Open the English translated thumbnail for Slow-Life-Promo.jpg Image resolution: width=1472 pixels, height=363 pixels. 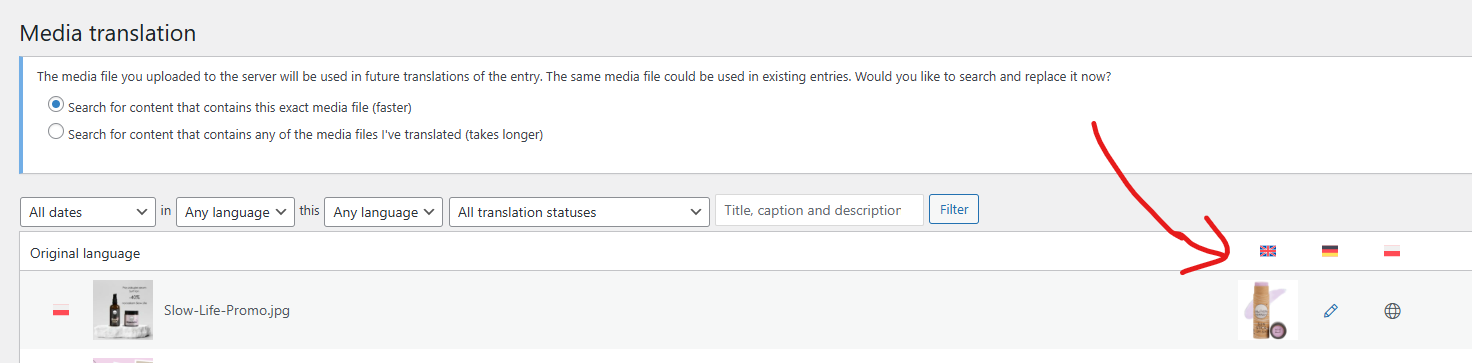coord(1268,310)
